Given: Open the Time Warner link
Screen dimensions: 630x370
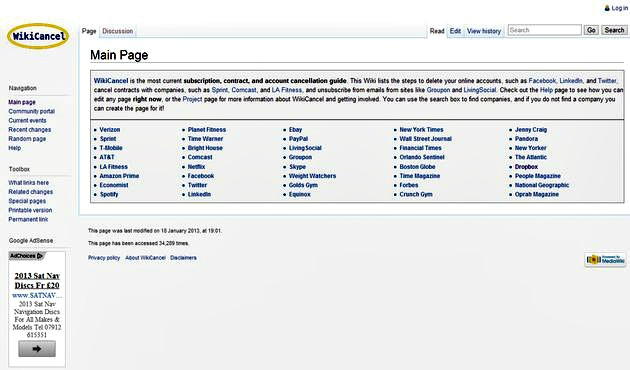Looking at the screenshot, I should point(205,139).
